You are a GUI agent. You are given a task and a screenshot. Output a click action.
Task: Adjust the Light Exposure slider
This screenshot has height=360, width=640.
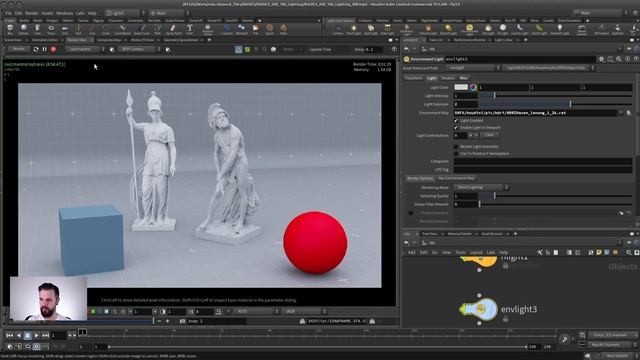(555, 104)
